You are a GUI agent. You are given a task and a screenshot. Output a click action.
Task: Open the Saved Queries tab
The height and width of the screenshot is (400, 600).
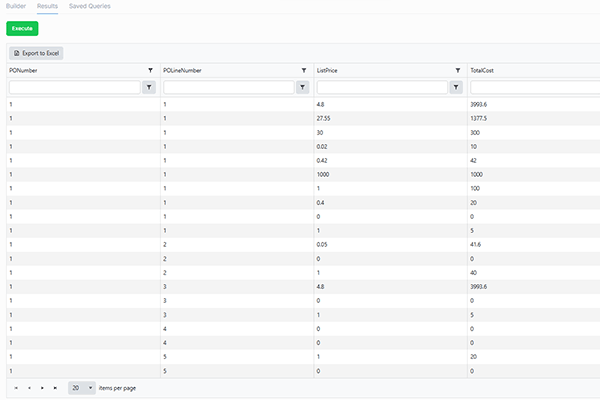pos(90,6)
